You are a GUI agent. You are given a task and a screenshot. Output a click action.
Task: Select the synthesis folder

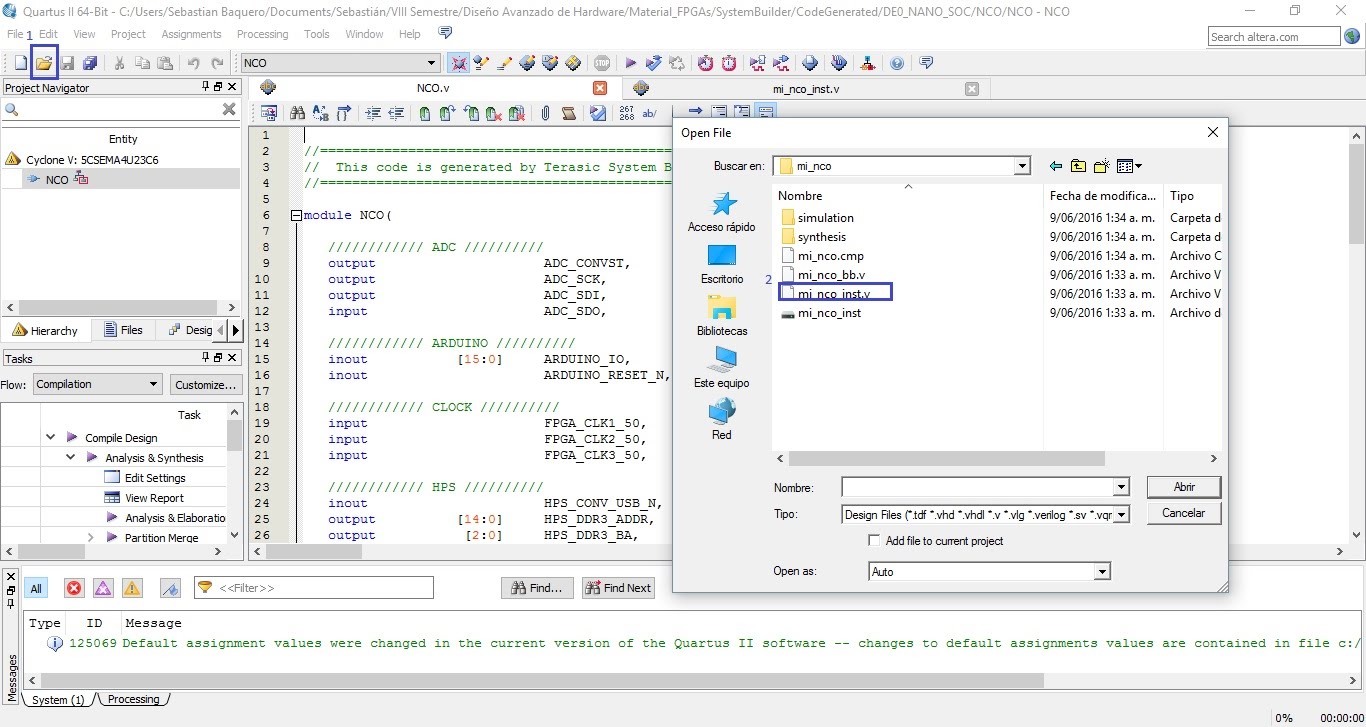click(x=813, y=237)
